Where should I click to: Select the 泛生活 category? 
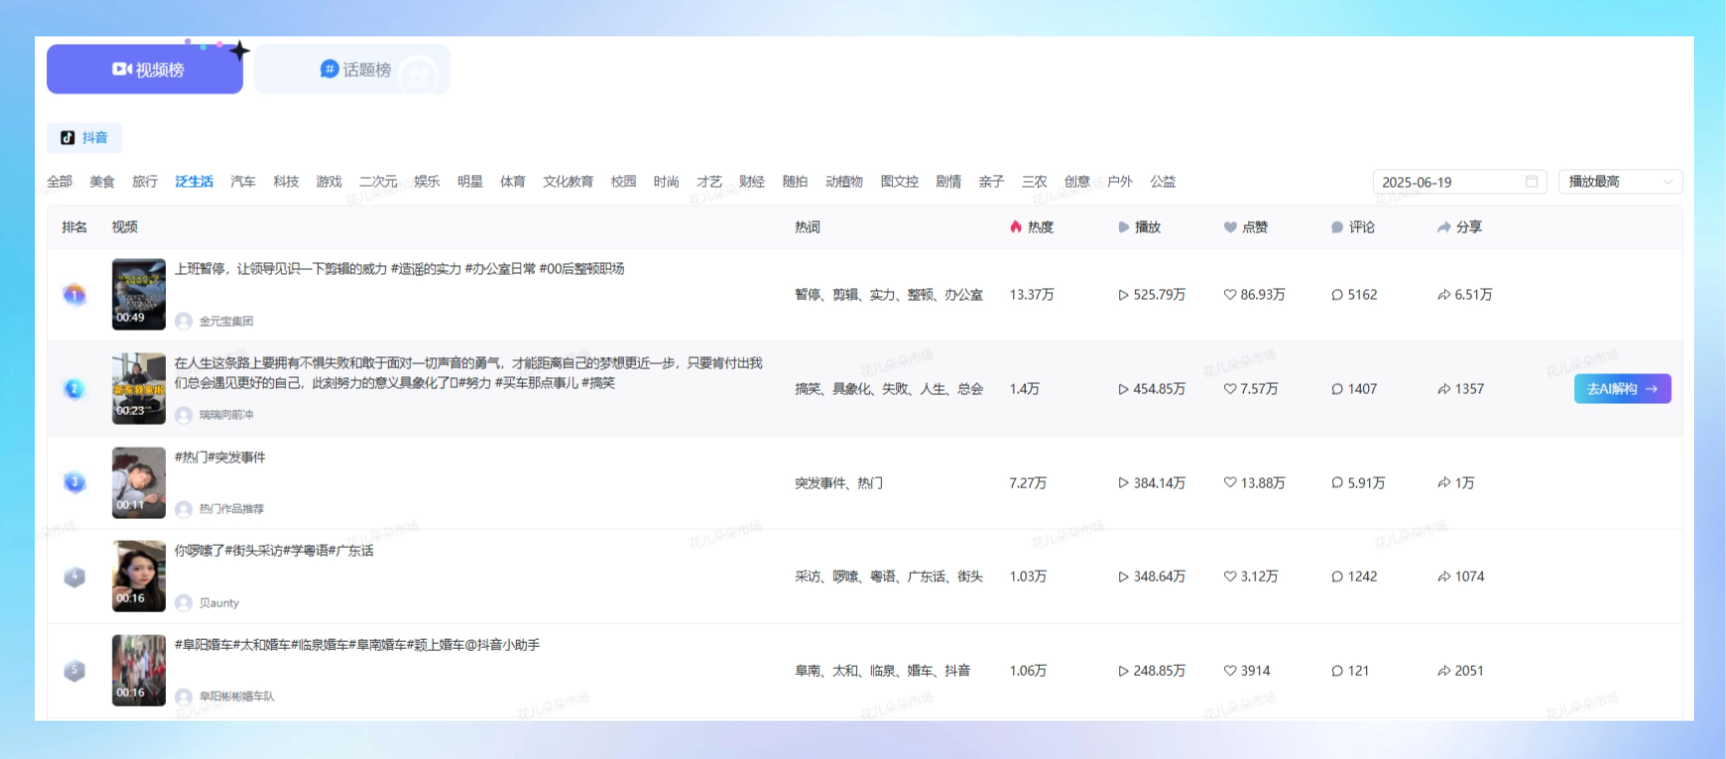(x=194, y=182)
